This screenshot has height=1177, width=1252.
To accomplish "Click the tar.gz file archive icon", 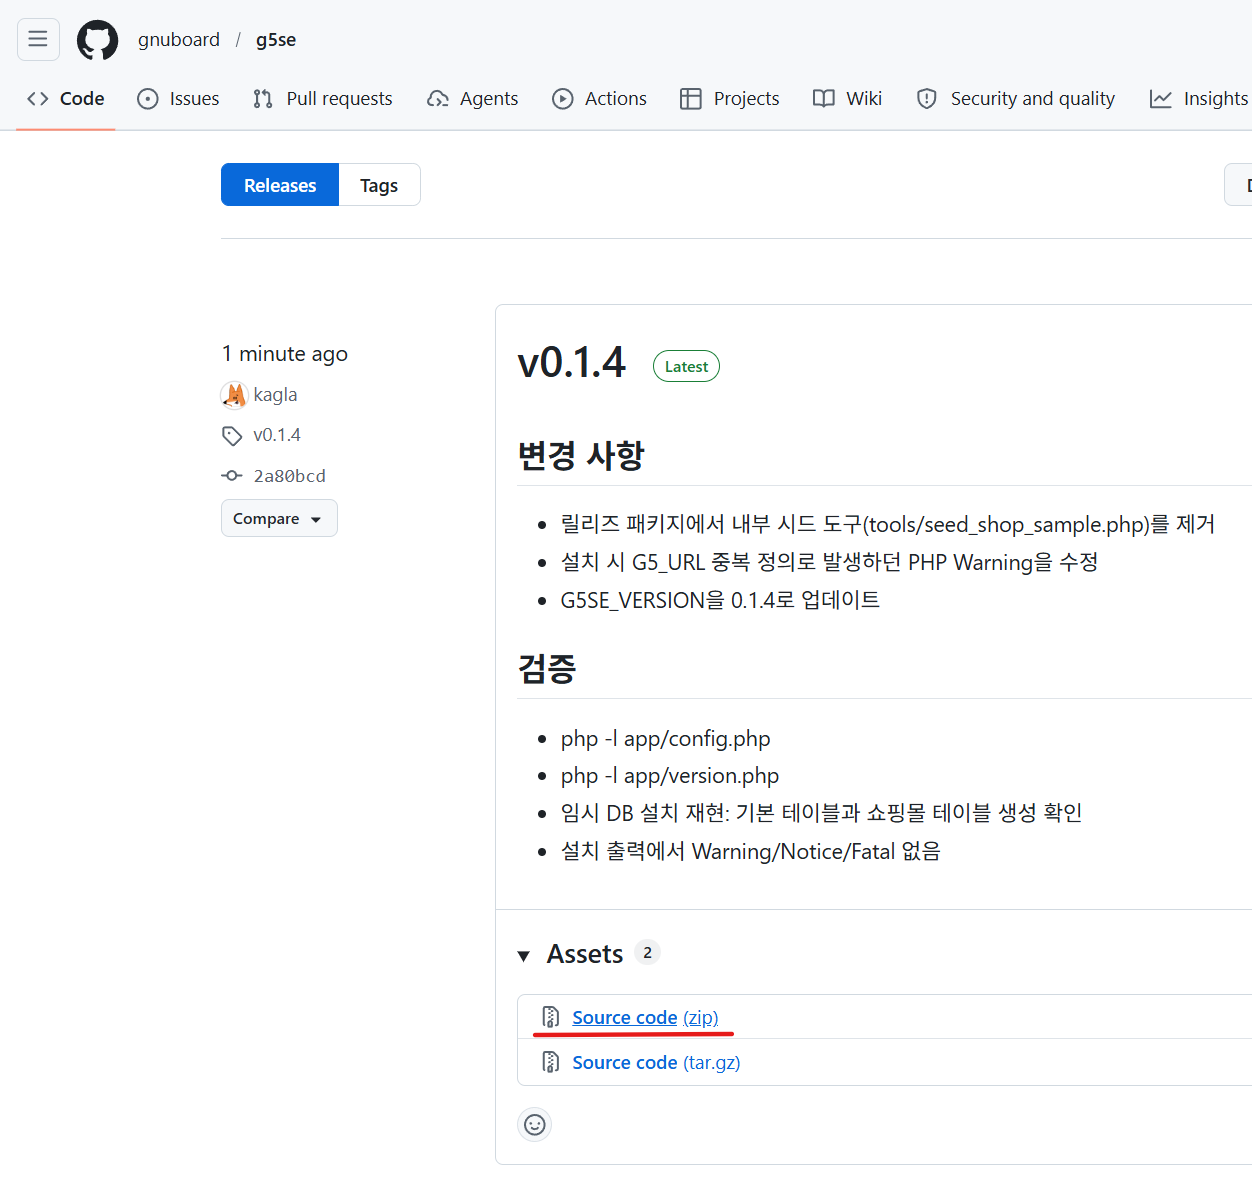I will click(x=550, y=1062).
